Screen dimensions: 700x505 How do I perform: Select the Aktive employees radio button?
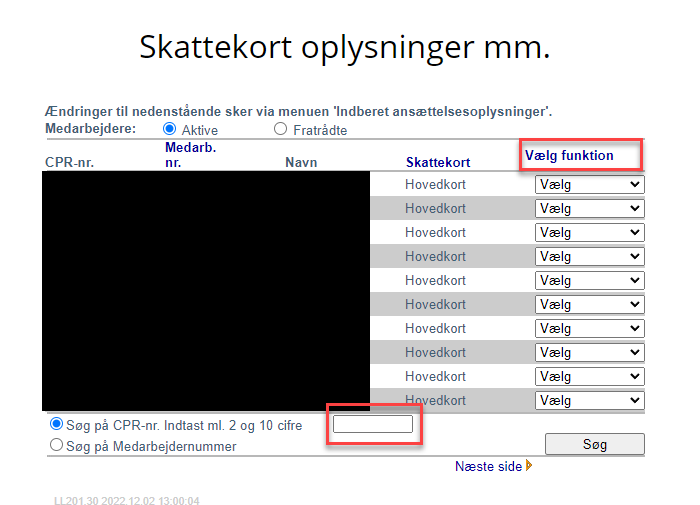(169, 129)
